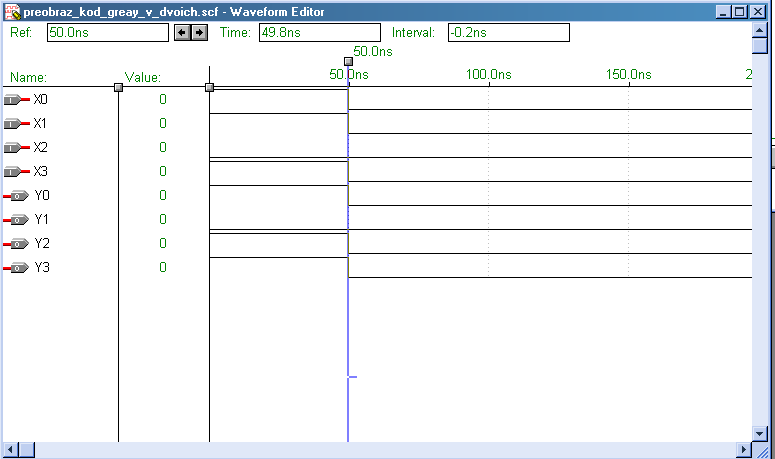Move reference to next transition with right arrow
This screenshot has height=459, width=775.
[199, 33]
